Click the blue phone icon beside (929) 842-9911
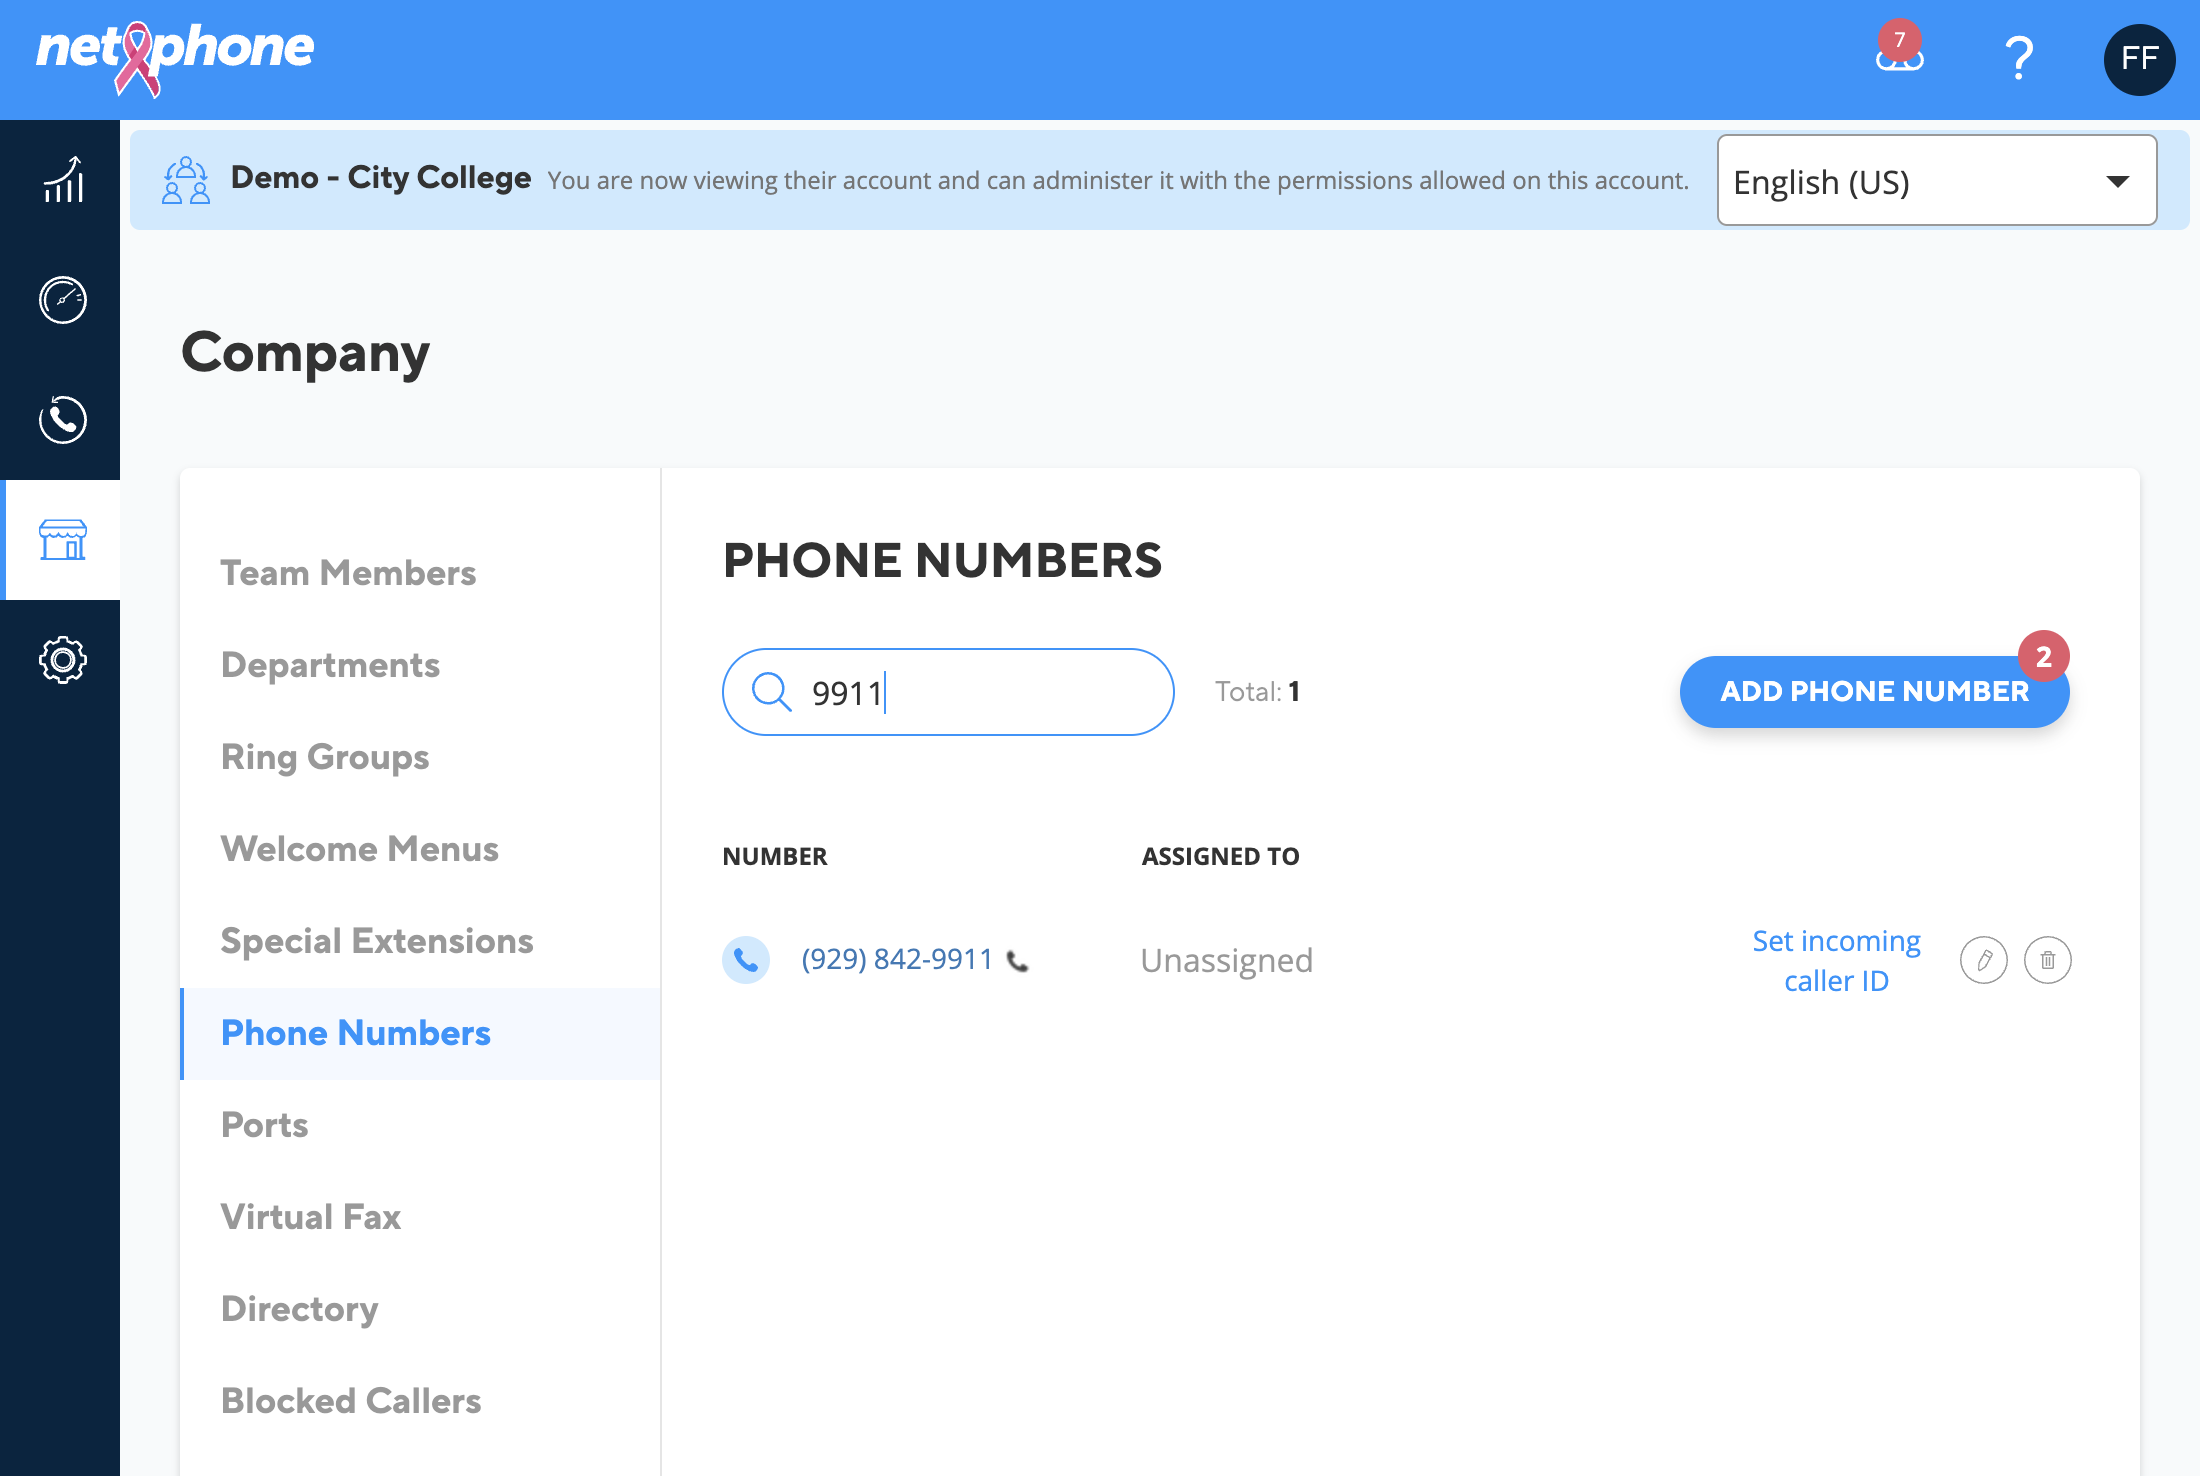 pyautogui.click(x=746, y=960)
